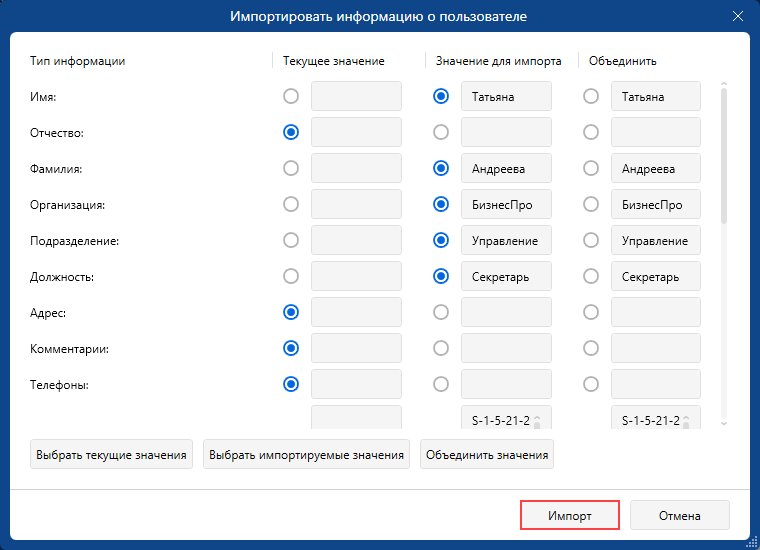This screenshot has width=760, height=550.
Task: Click the merge field containing БизнесПро
Action: 655,204
